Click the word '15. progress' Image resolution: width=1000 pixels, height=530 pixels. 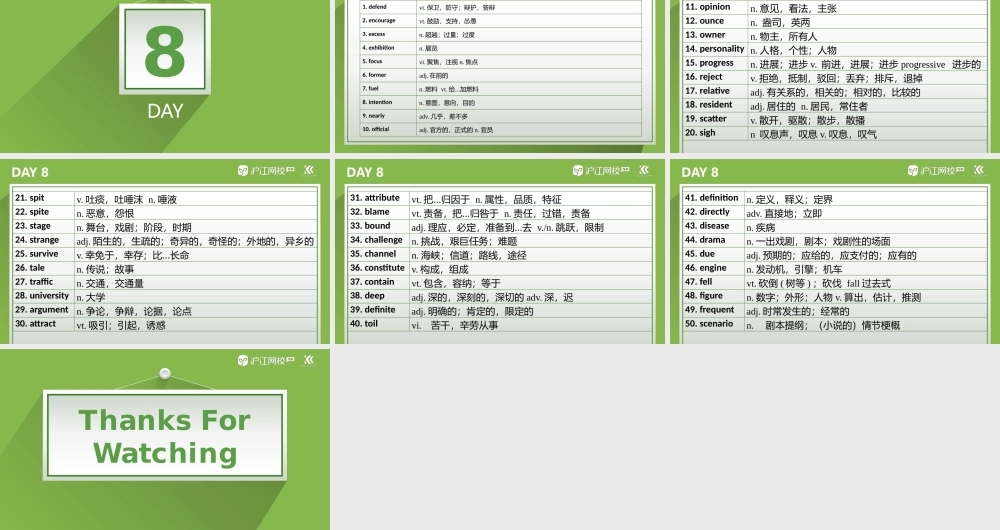tap(709, 63)
